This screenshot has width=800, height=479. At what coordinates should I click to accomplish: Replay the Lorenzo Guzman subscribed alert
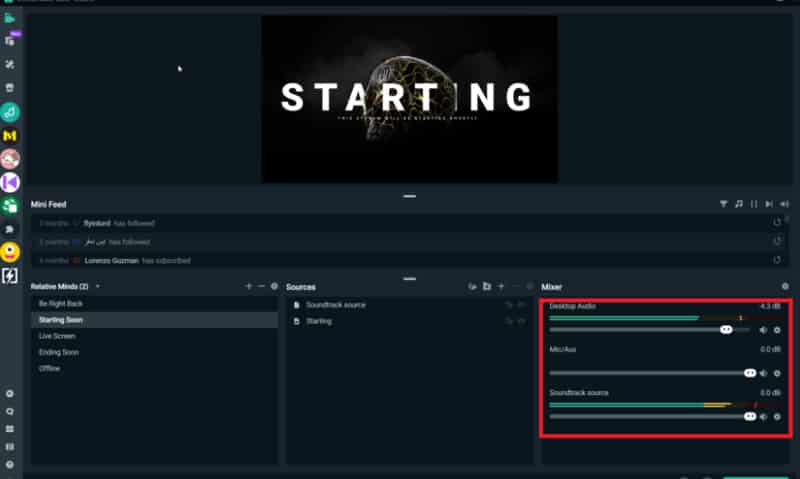777,260
